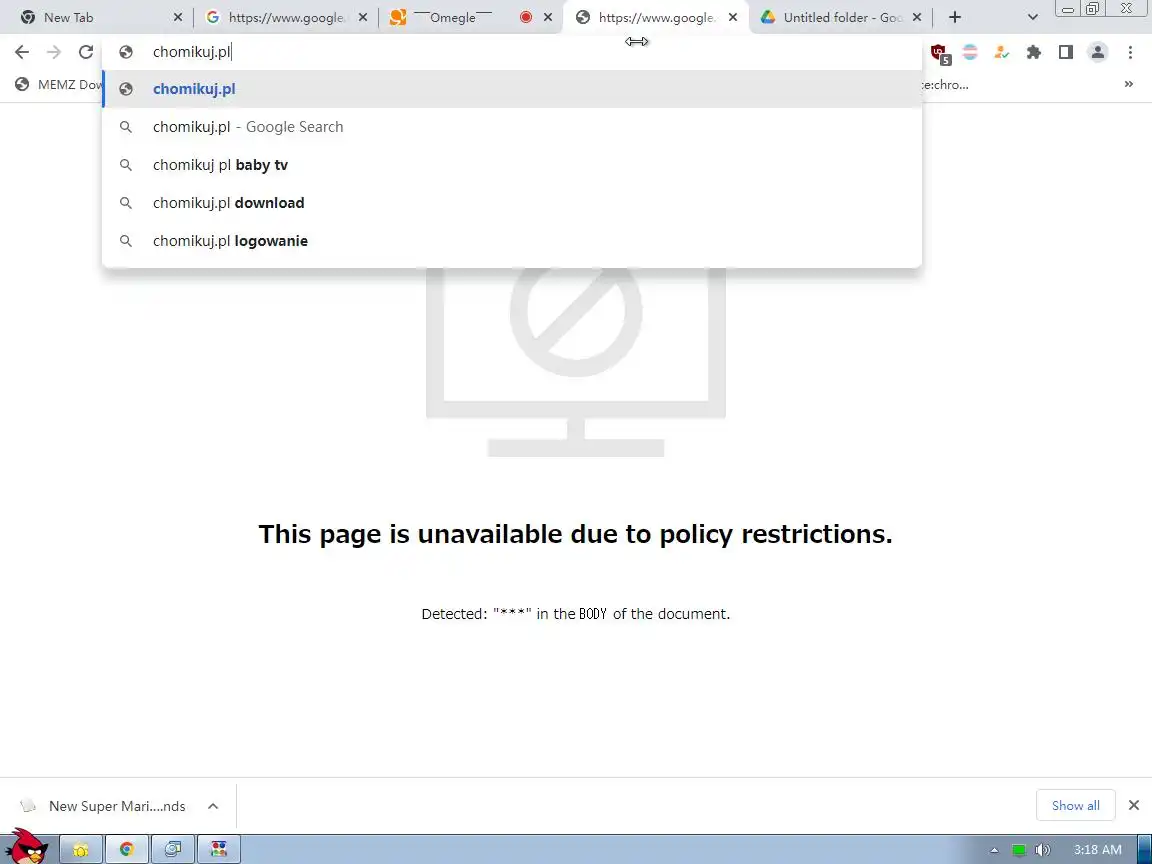Expand the download item options chevron

coord(213,806)
